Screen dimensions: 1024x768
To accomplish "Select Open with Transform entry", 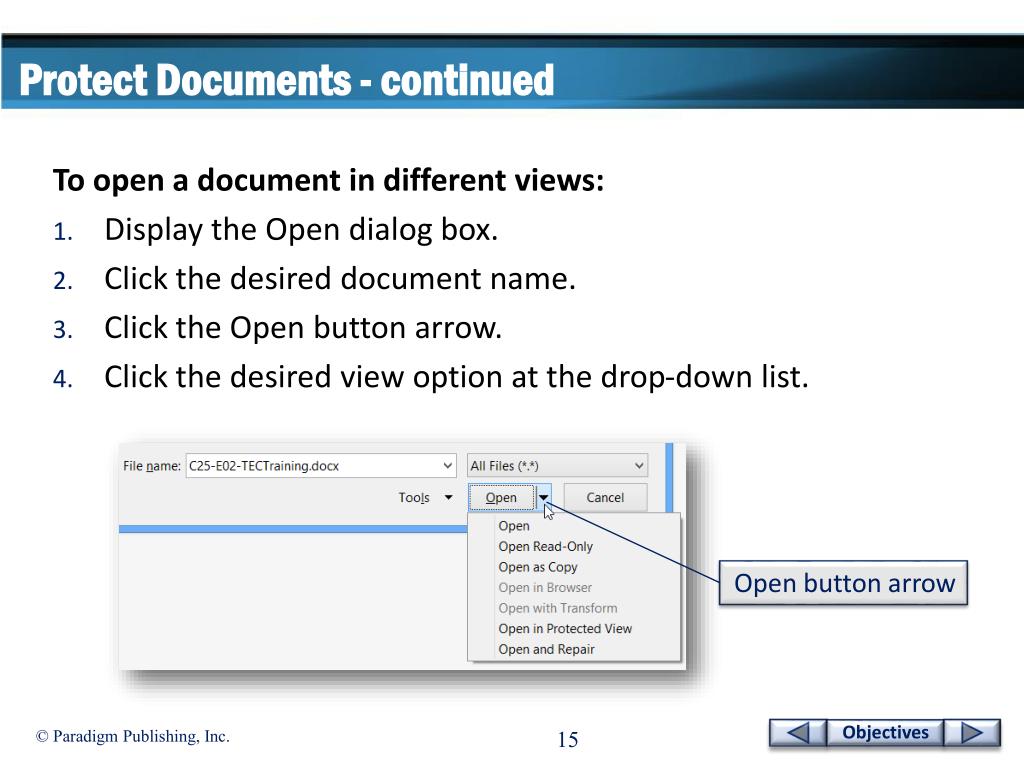I will [x=558, y=608].
